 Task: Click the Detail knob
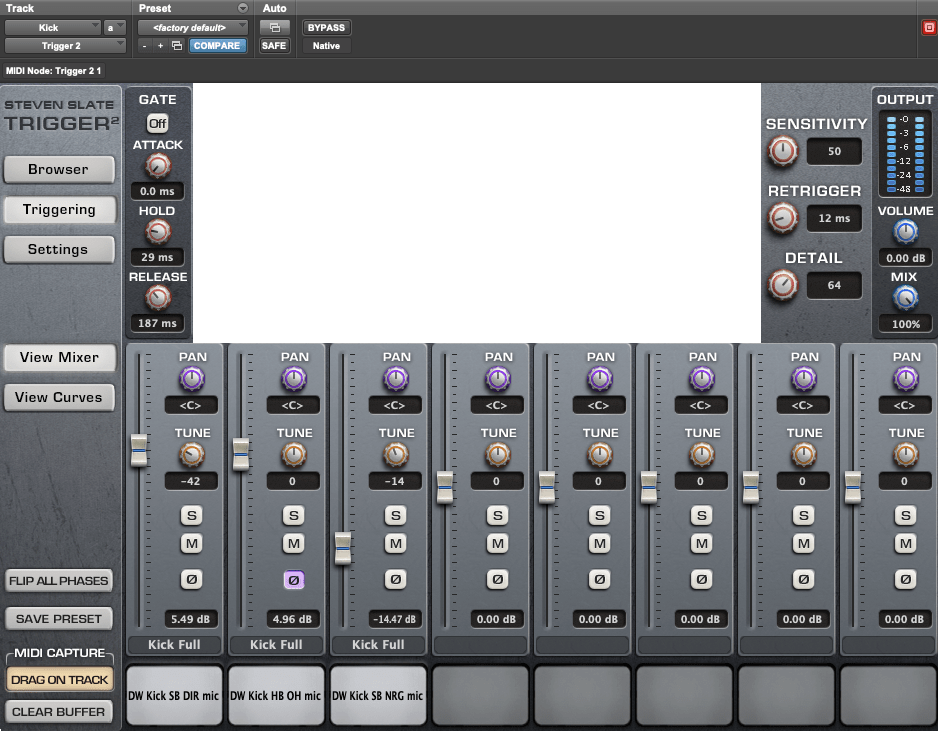[783, 285]
